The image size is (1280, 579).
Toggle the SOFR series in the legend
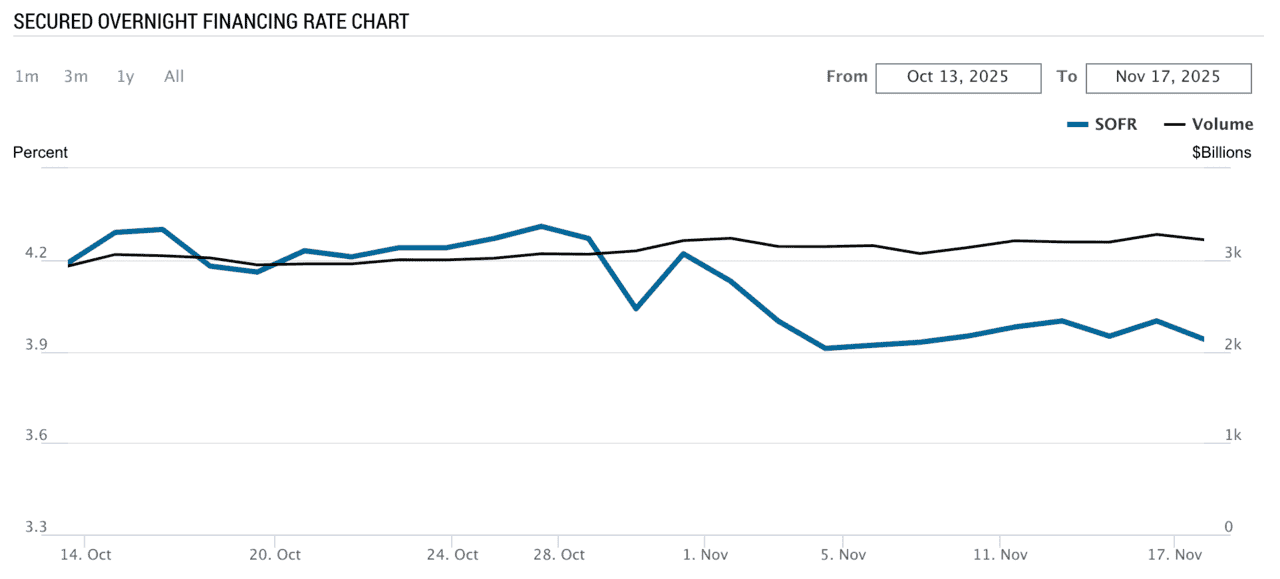coord(1116,124)
